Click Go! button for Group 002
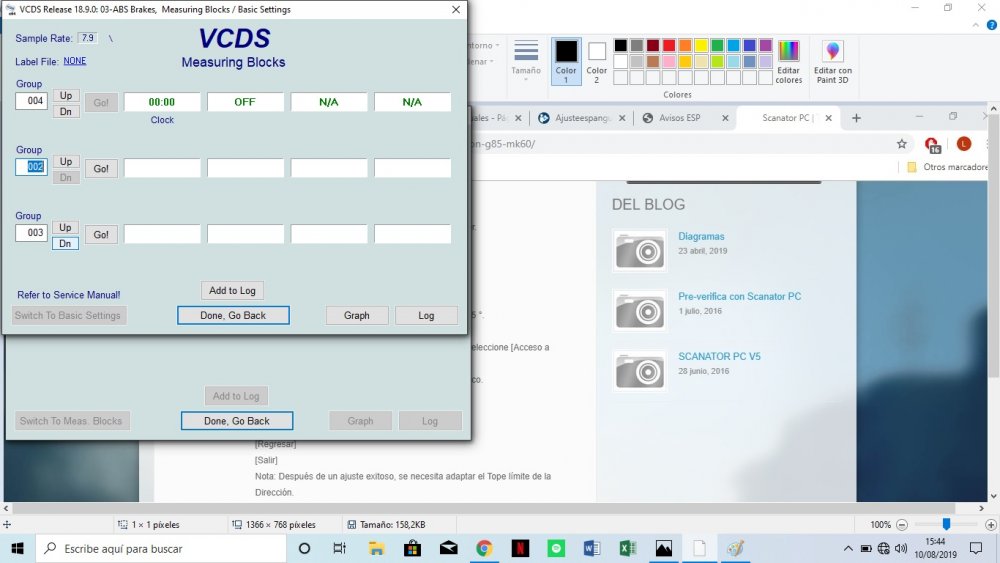The image size is (1000, 563). pos(101,168)
